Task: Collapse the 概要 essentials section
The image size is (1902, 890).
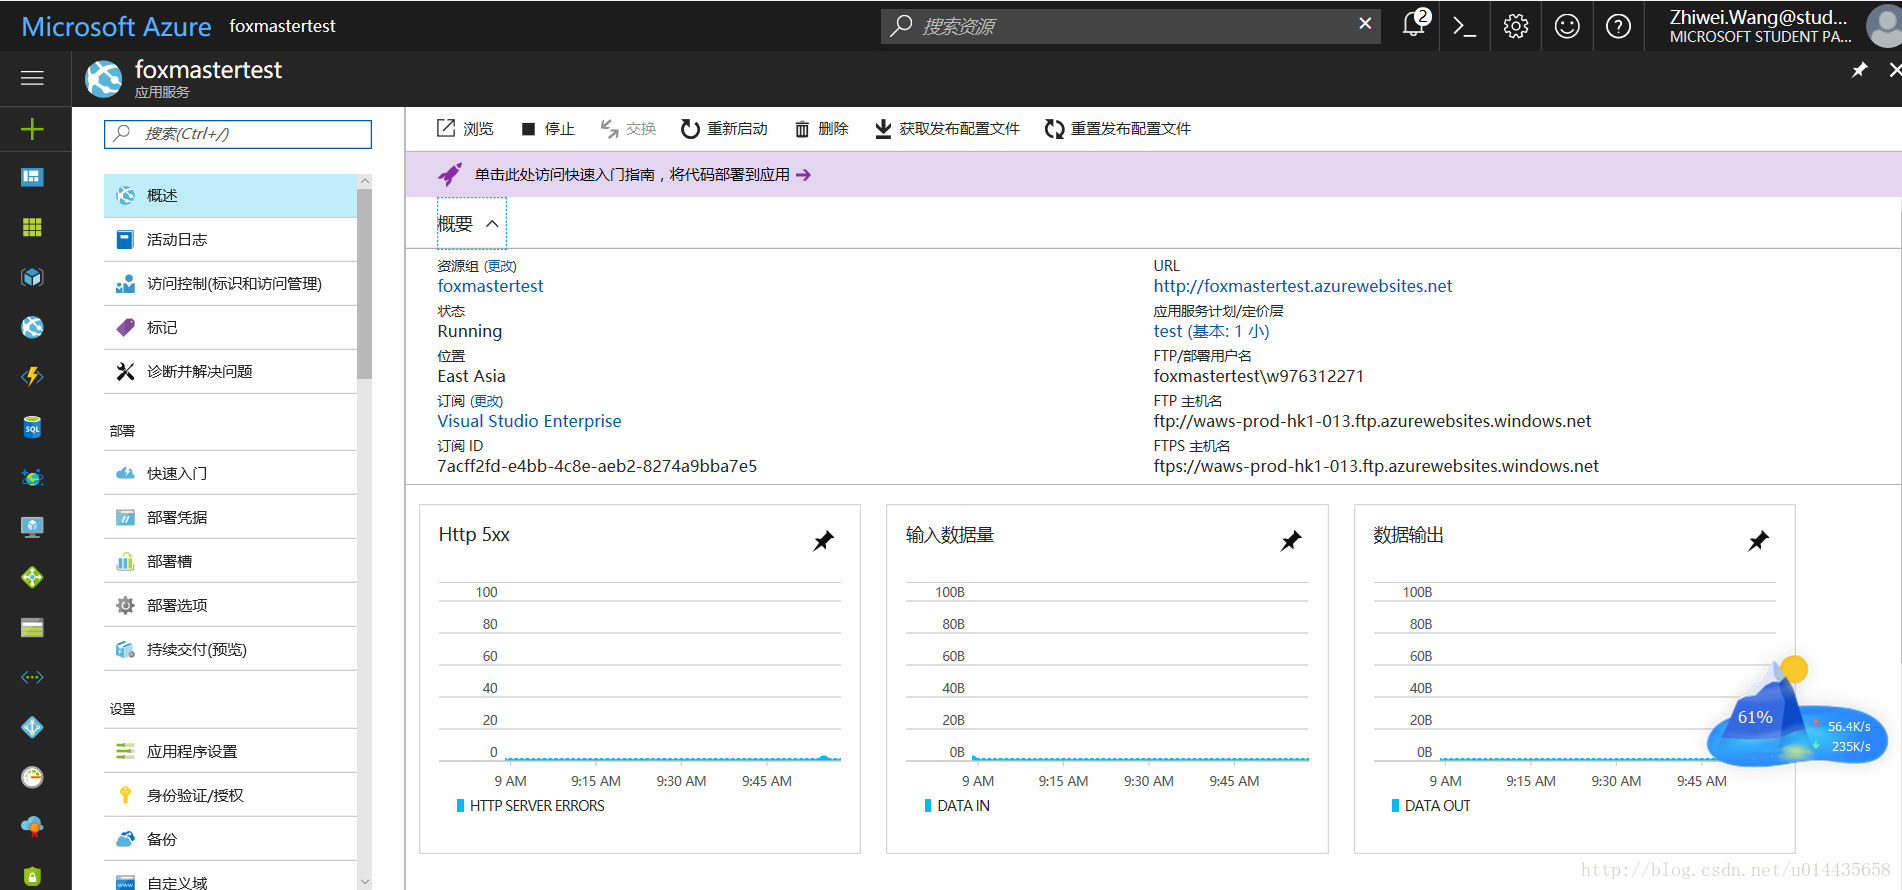Action: click(471, 223)
